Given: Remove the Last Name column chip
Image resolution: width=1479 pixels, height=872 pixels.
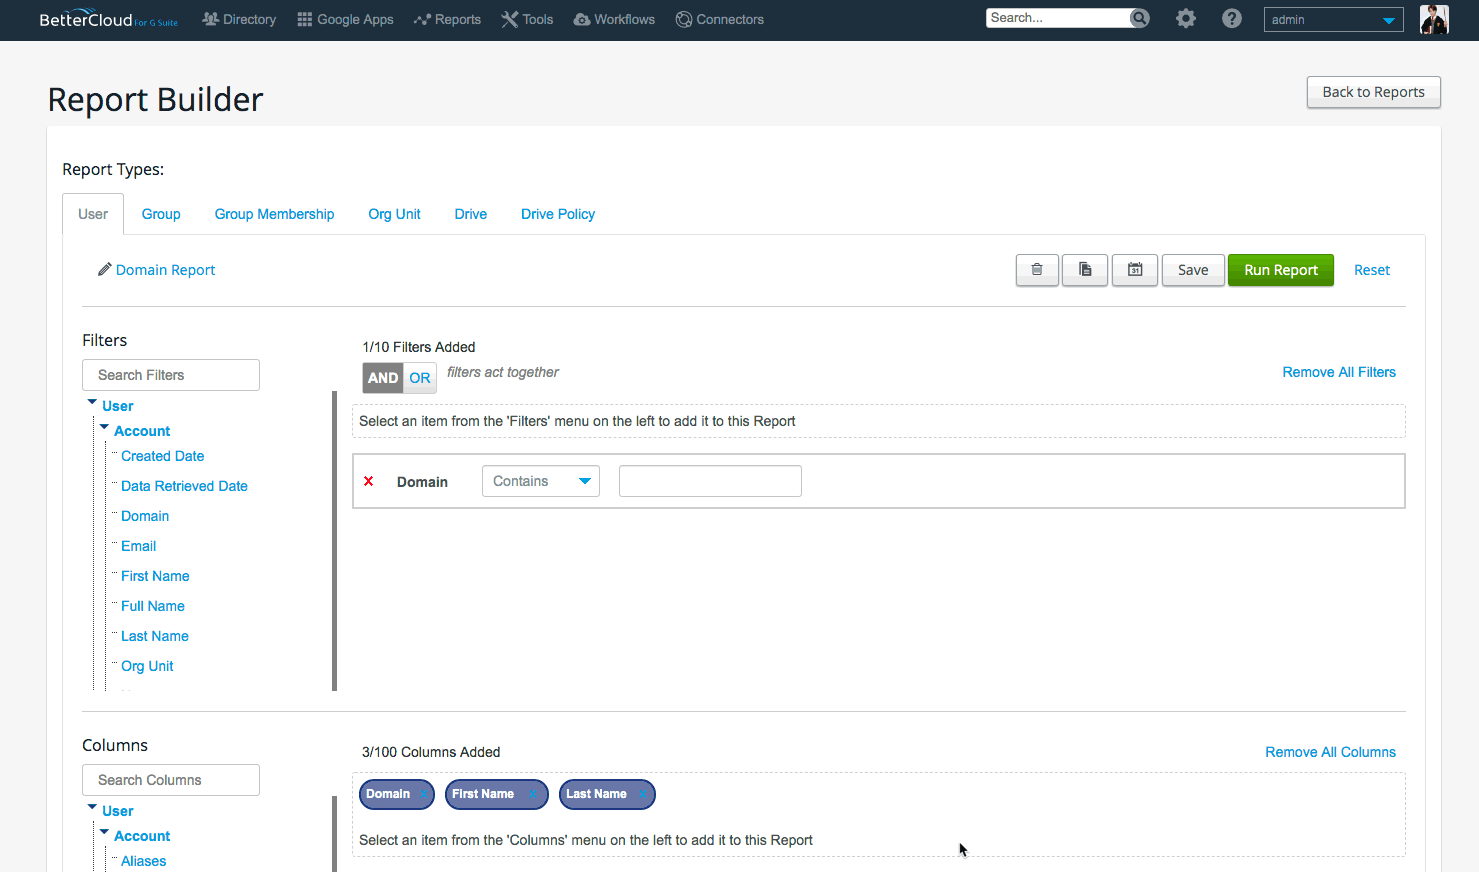Looking at the screenshot, I should point(643,794).
